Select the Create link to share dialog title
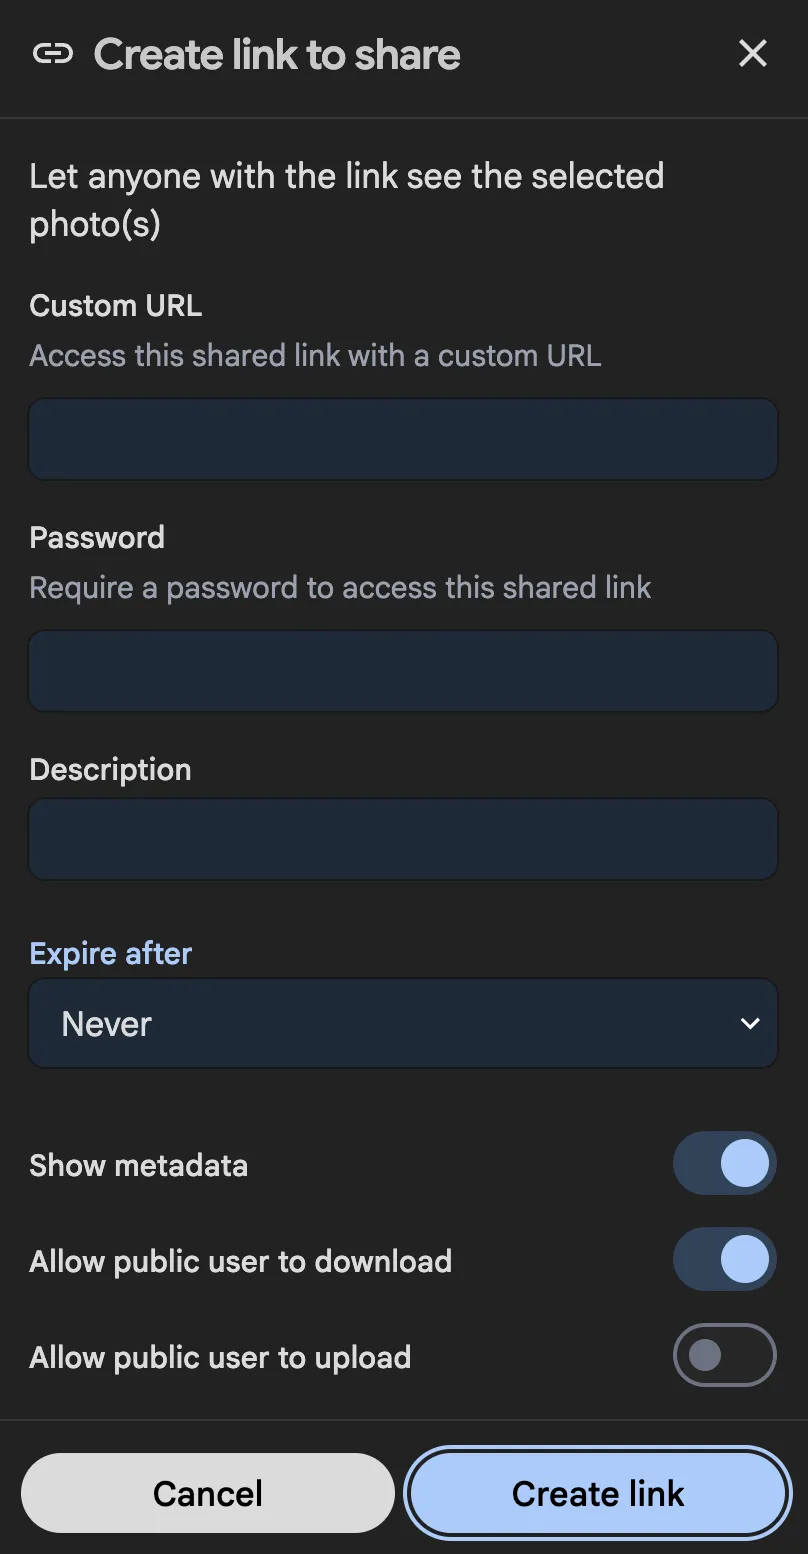Viewport: 808px width, 1554px height. (x=276, y=54)
